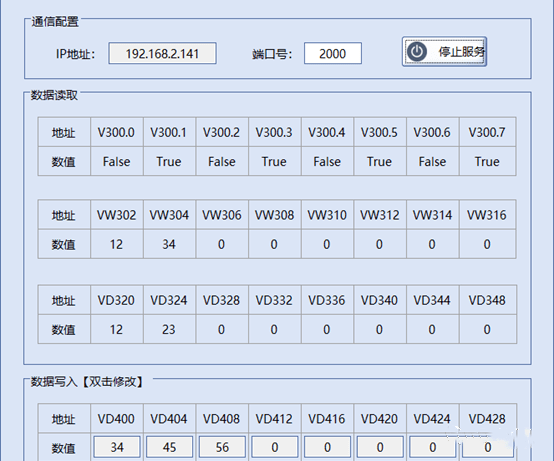Image resolution: width=554 pixels, height=461 pixels.
Task: Click the VD412 write value box
Action: 275,447
